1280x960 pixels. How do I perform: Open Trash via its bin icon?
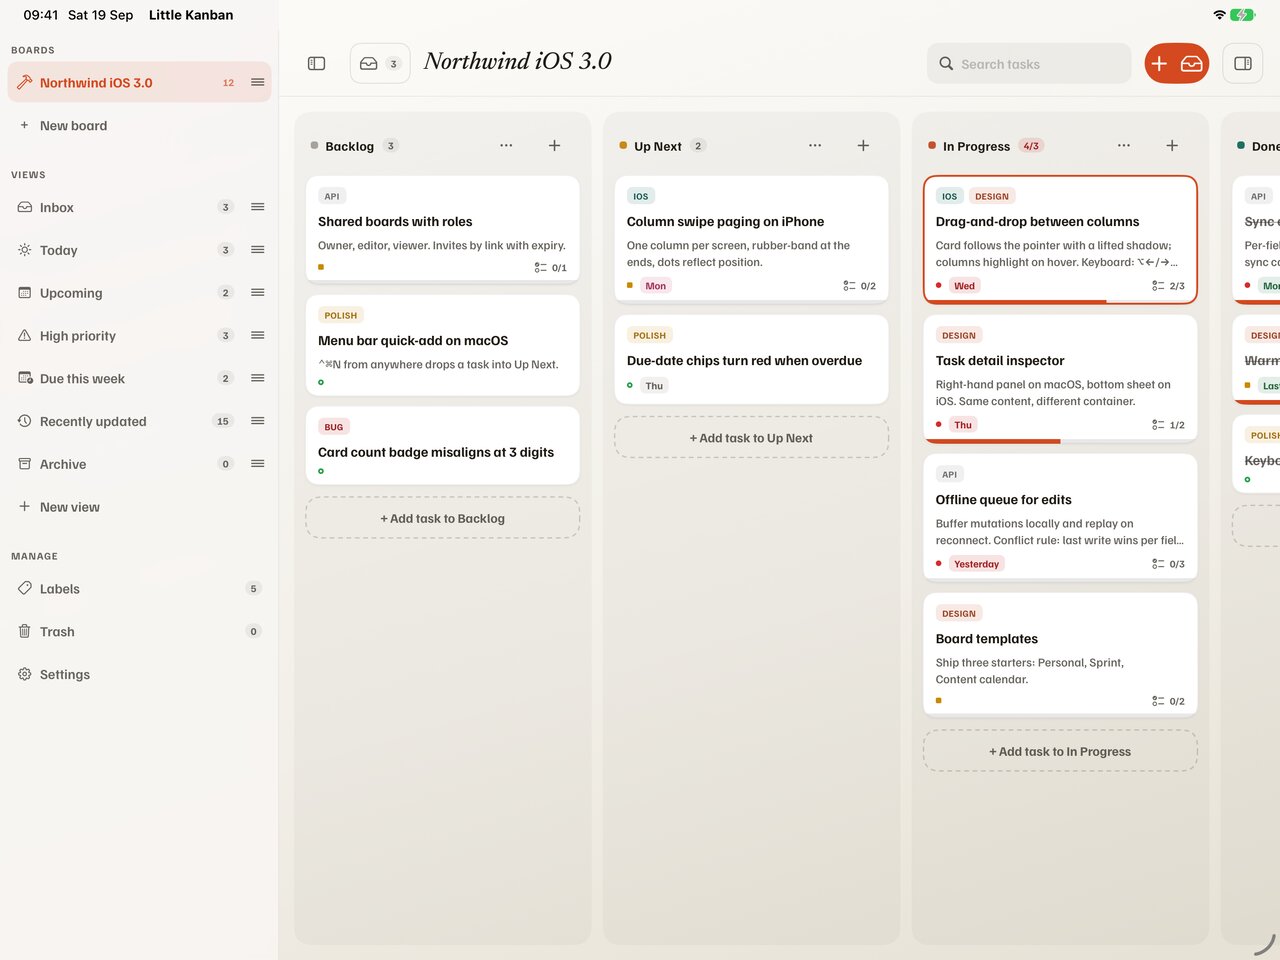point(25,631)
